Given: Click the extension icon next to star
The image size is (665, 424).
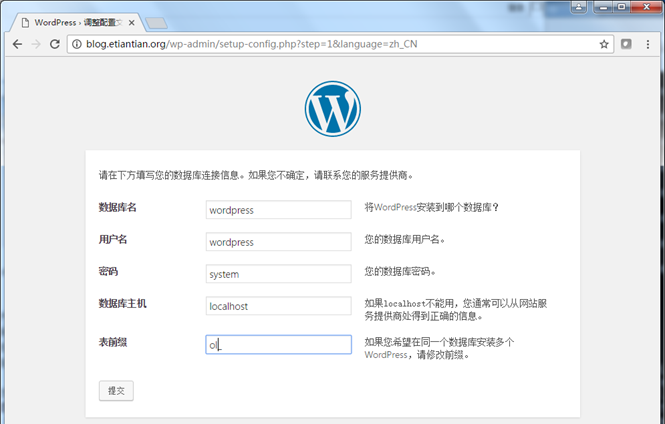Looking at the screenshot, I should [626, 44].
